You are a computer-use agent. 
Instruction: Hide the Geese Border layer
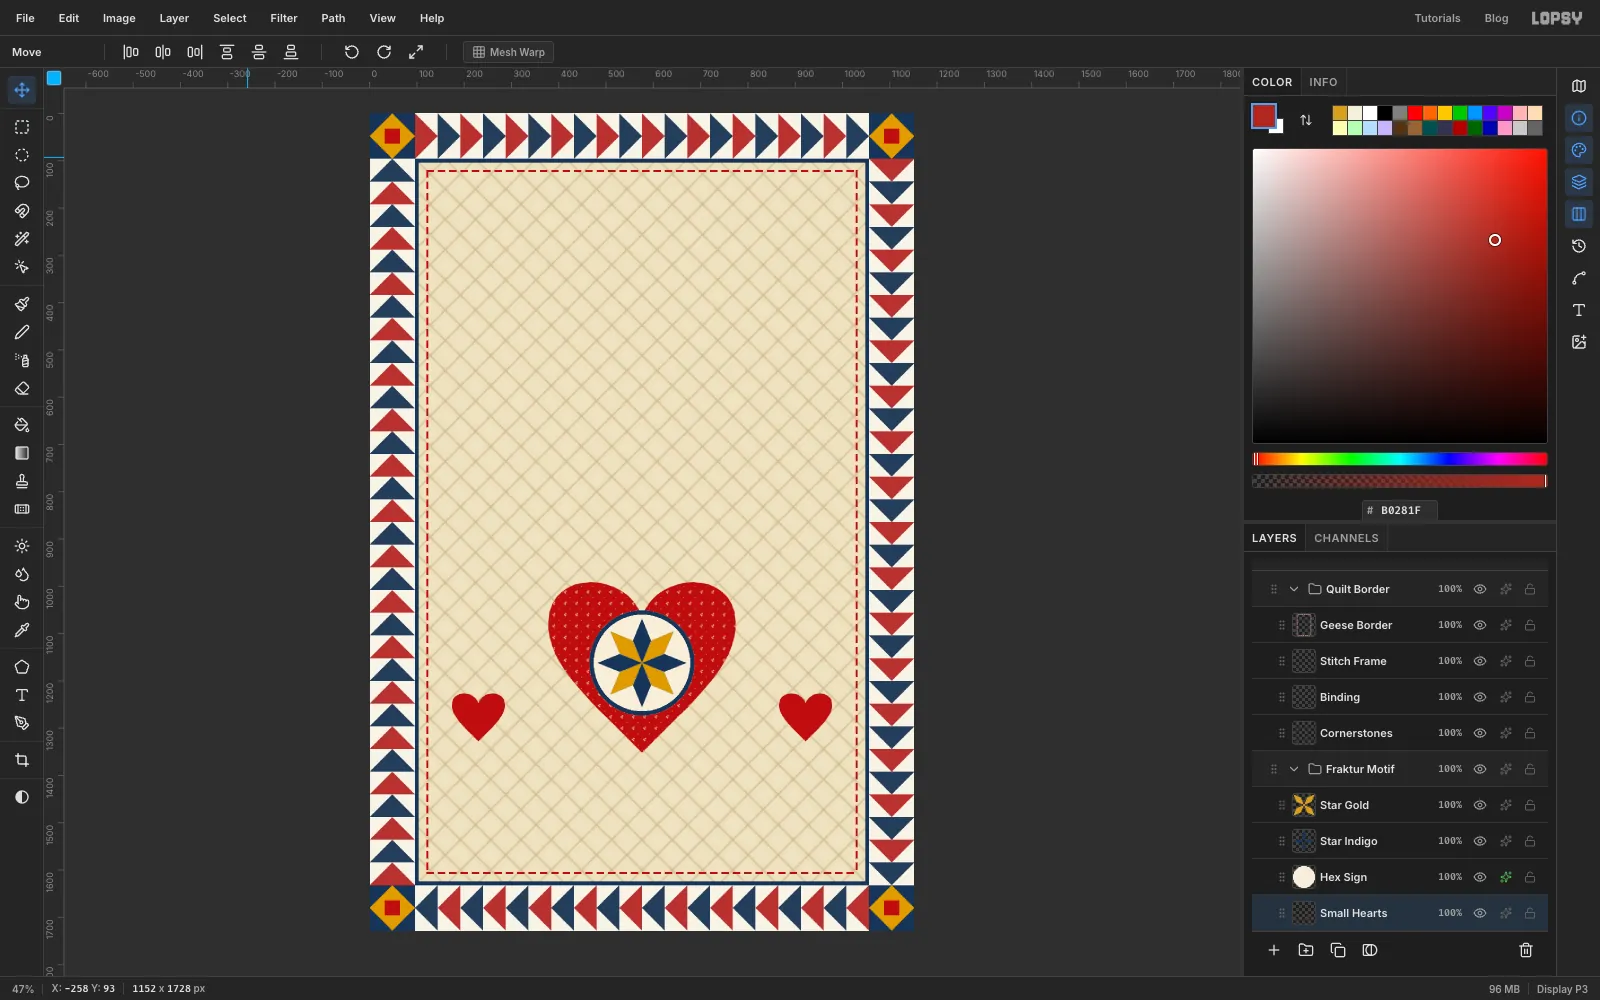coord(1480,625)
